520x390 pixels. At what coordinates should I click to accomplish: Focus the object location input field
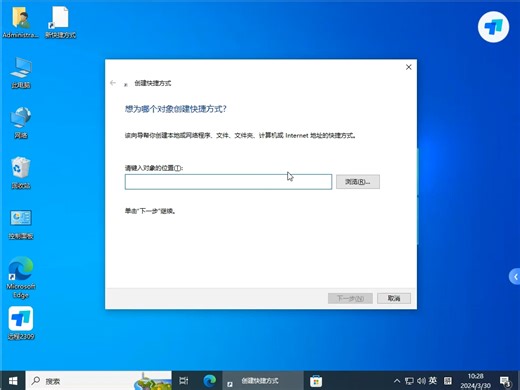228,182
